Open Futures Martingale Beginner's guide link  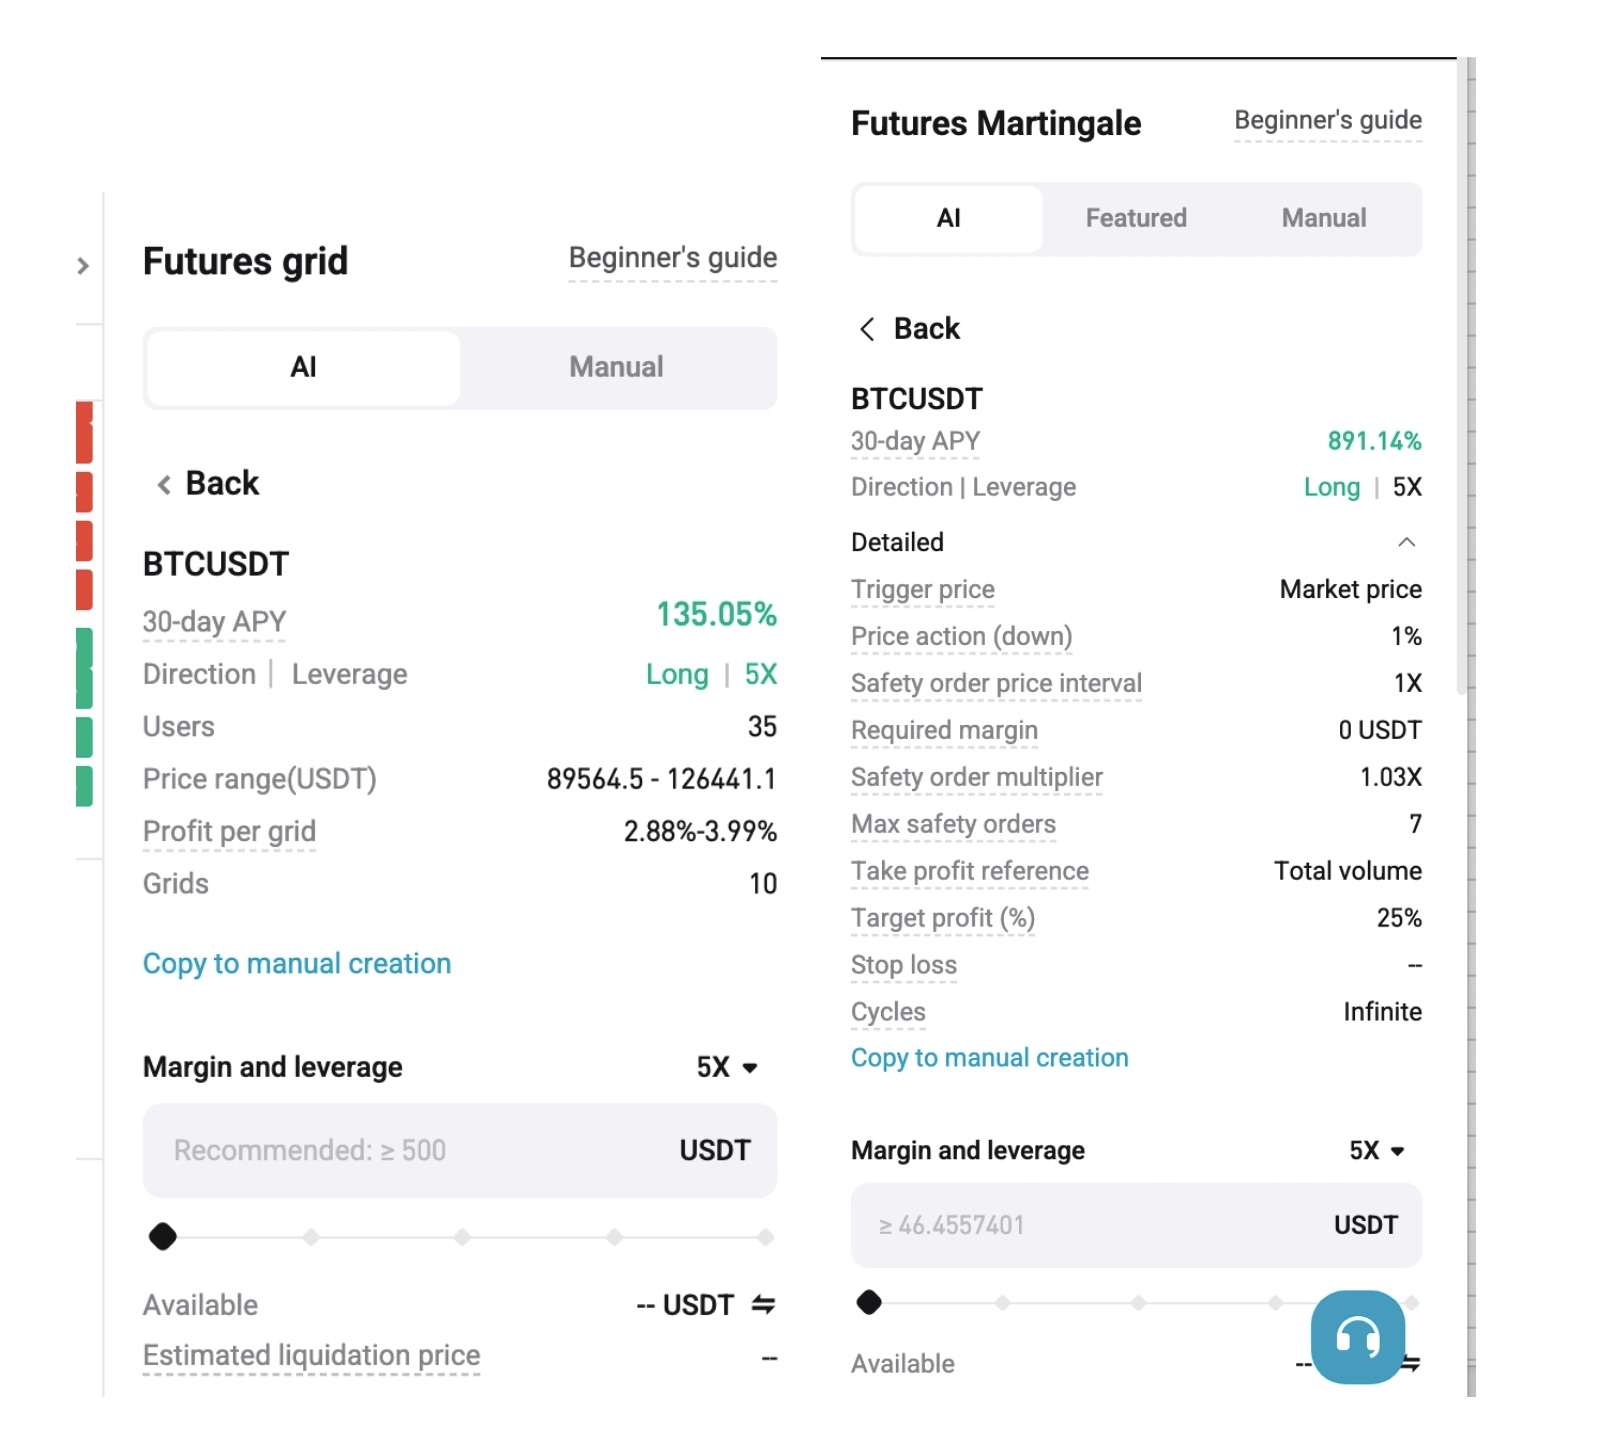[x=1327, y=120]
